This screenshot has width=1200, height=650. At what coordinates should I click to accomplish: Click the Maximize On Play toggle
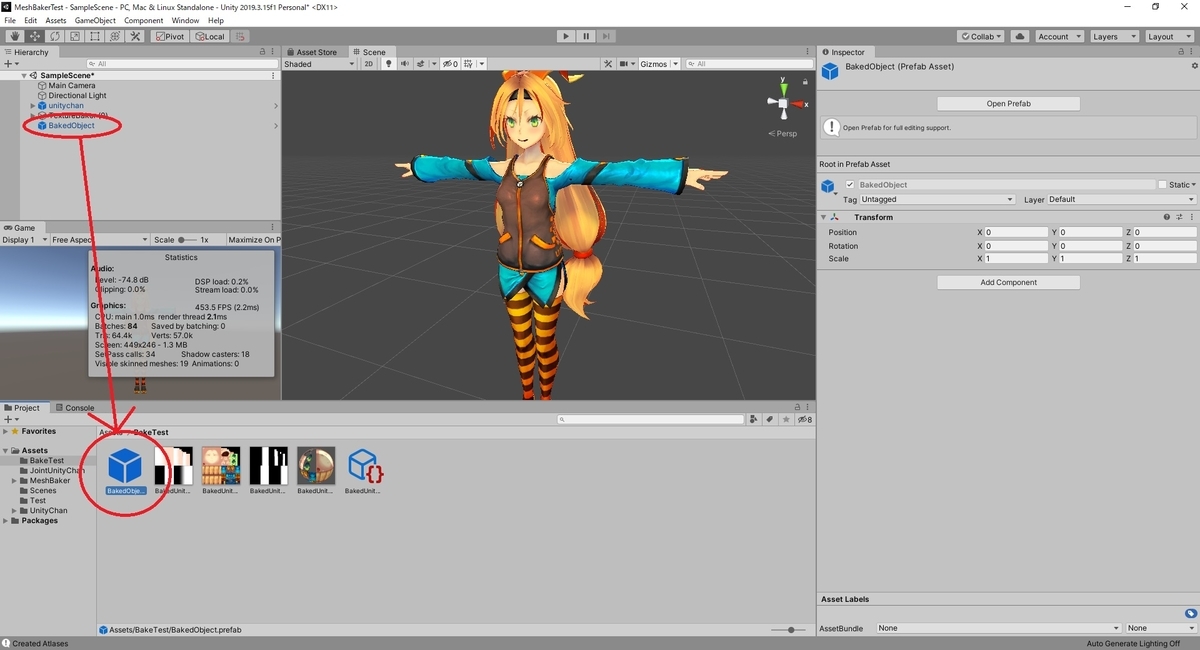[x=254, y=240]
